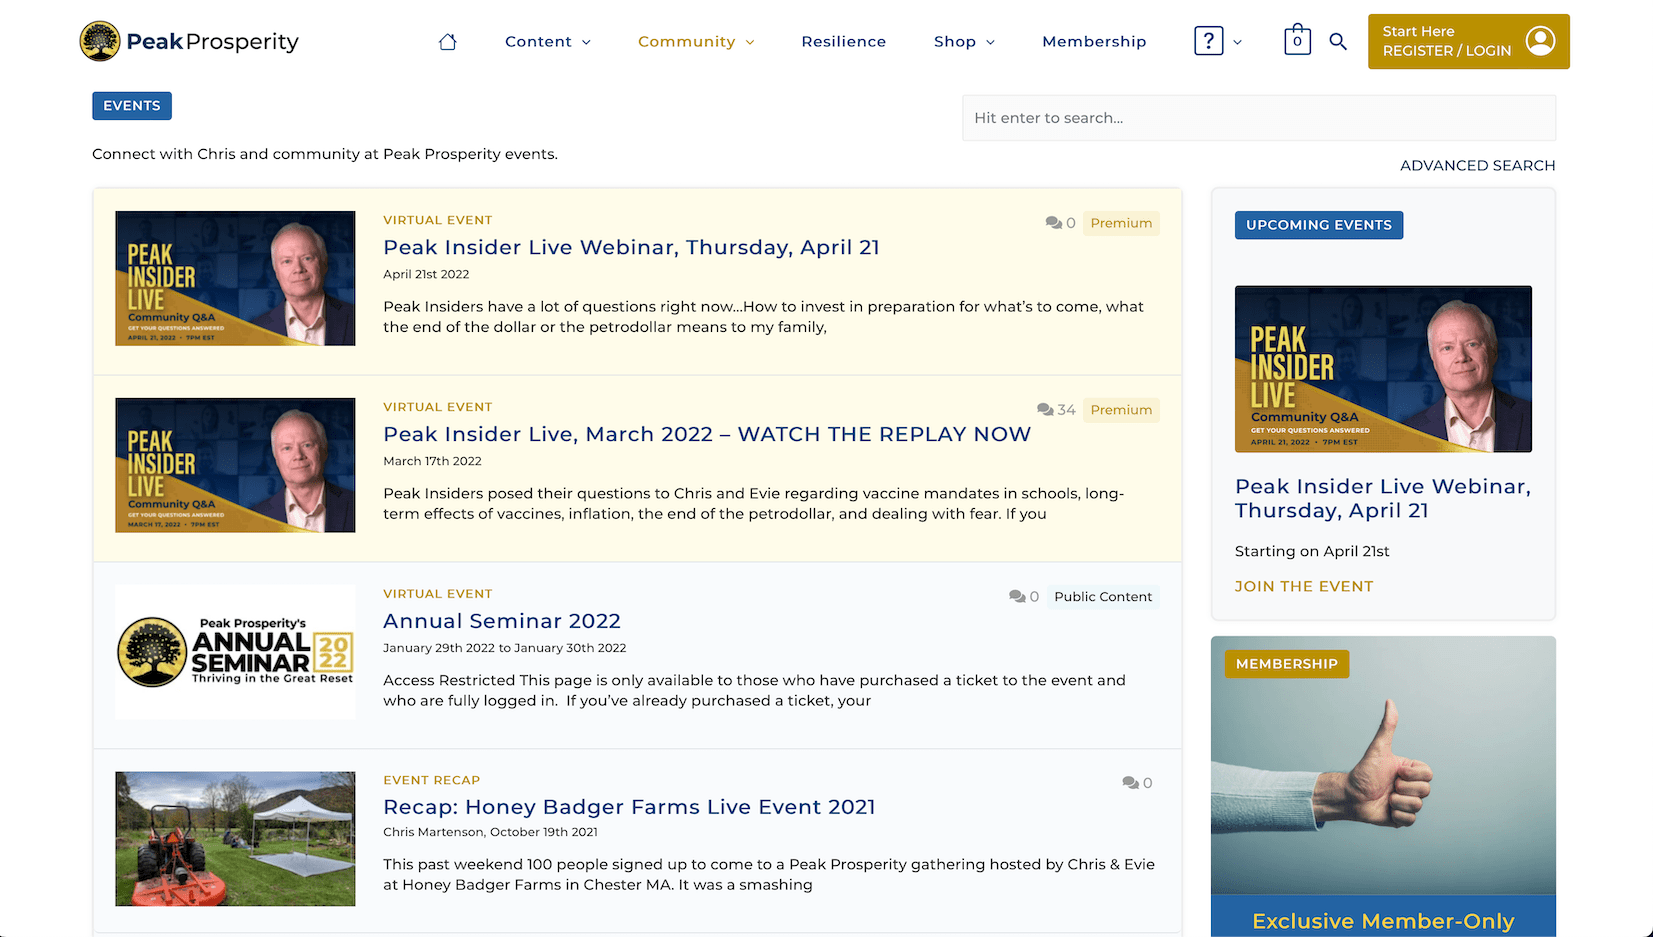Click the March 17th 2022 date text
This screenshot has width=1653, height=937.
point(432,461)
